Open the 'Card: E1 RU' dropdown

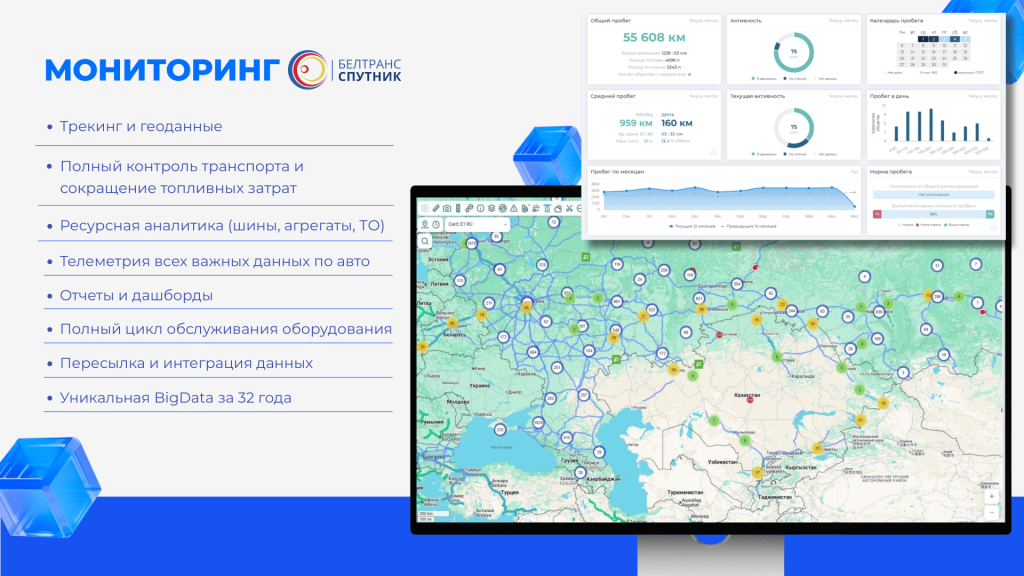(477, 224)
